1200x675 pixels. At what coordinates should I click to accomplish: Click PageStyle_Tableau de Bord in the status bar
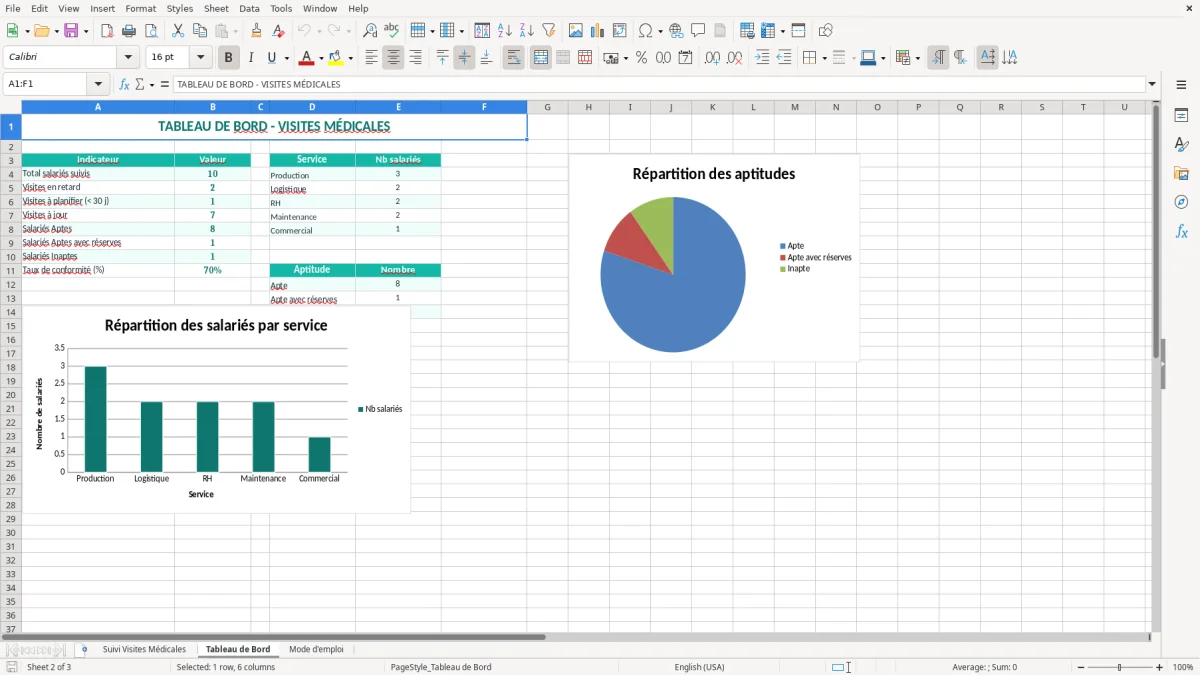tap(441, 667)
